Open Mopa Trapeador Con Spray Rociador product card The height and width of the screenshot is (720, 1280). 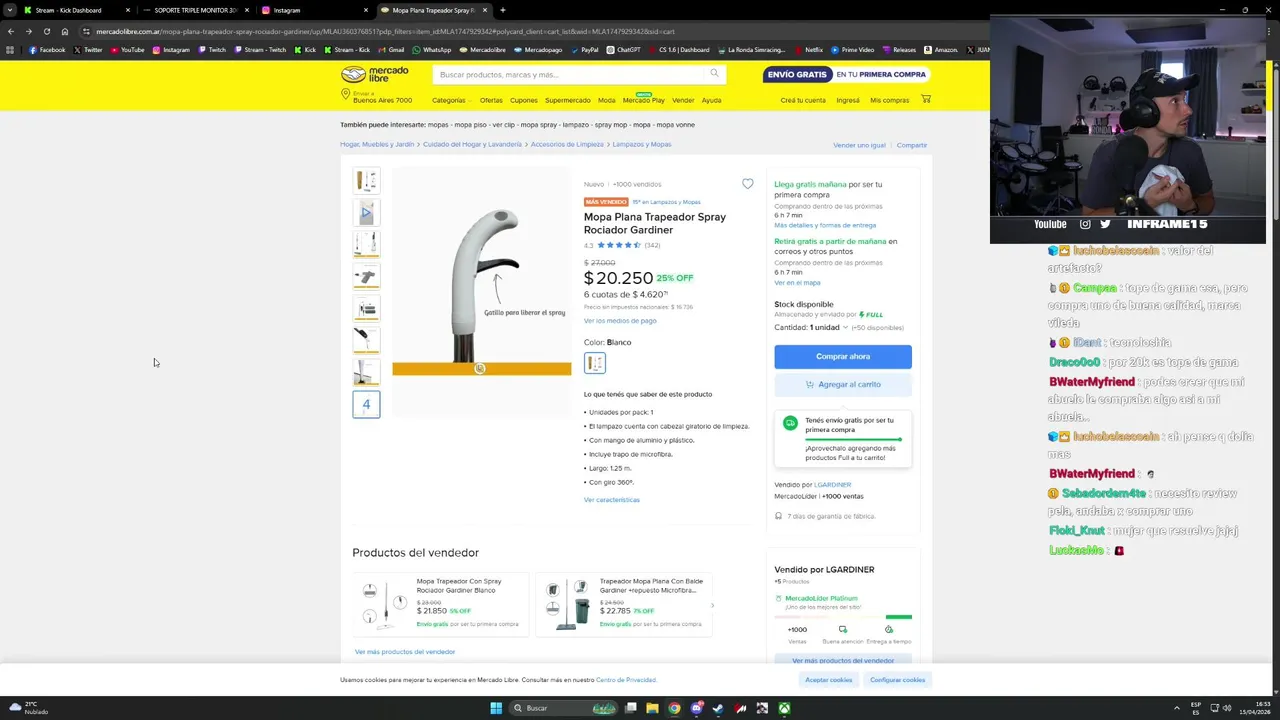point(441,604)
